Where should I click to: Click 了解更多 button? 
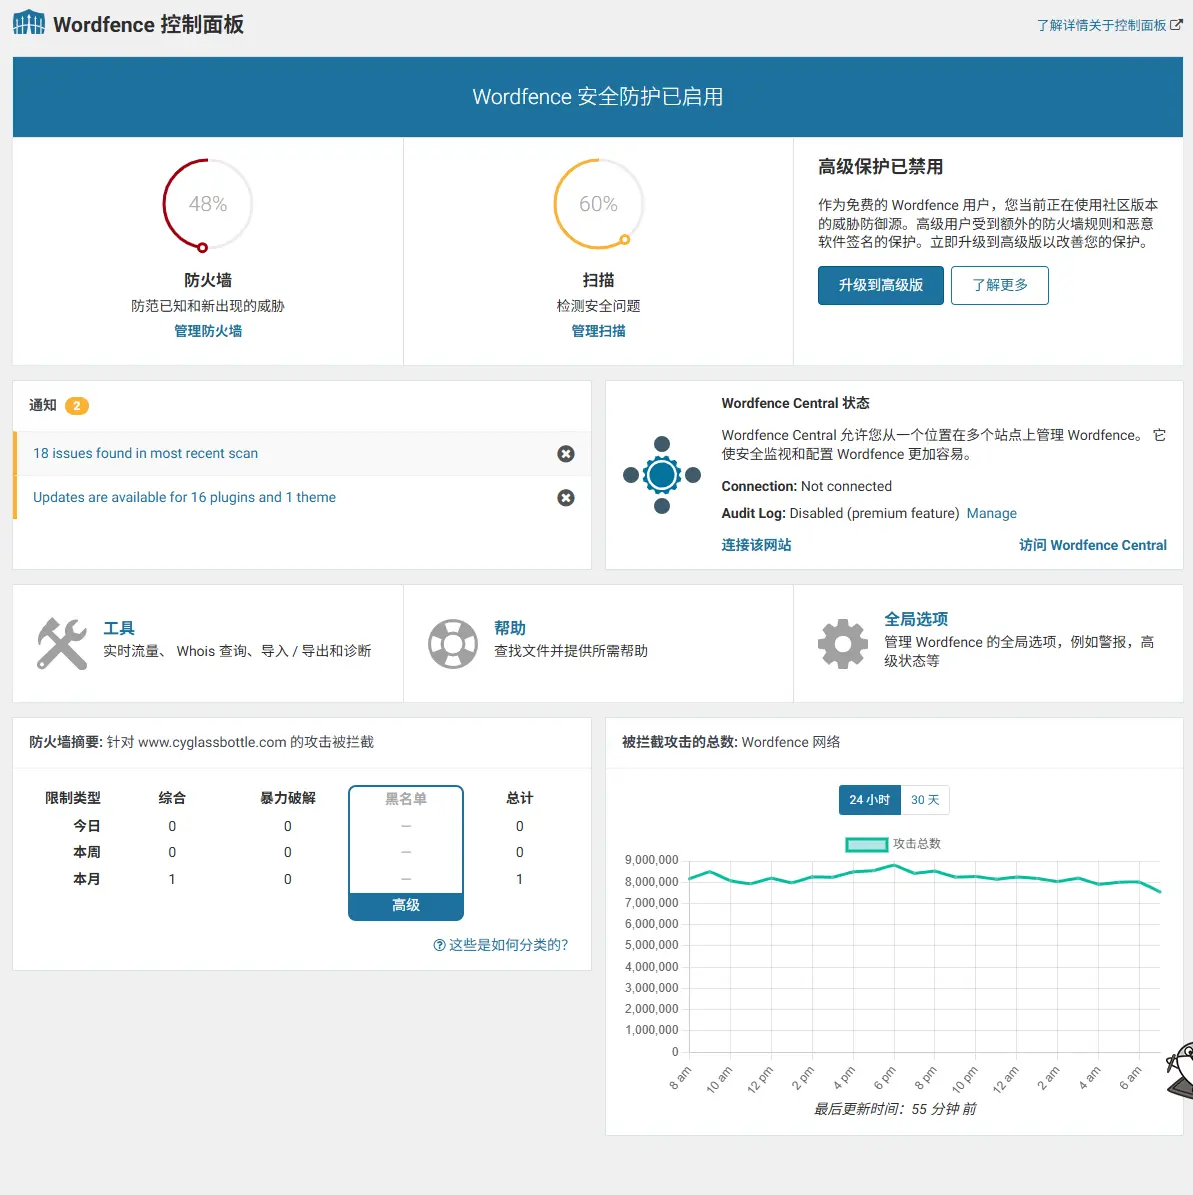coord(999,285)
